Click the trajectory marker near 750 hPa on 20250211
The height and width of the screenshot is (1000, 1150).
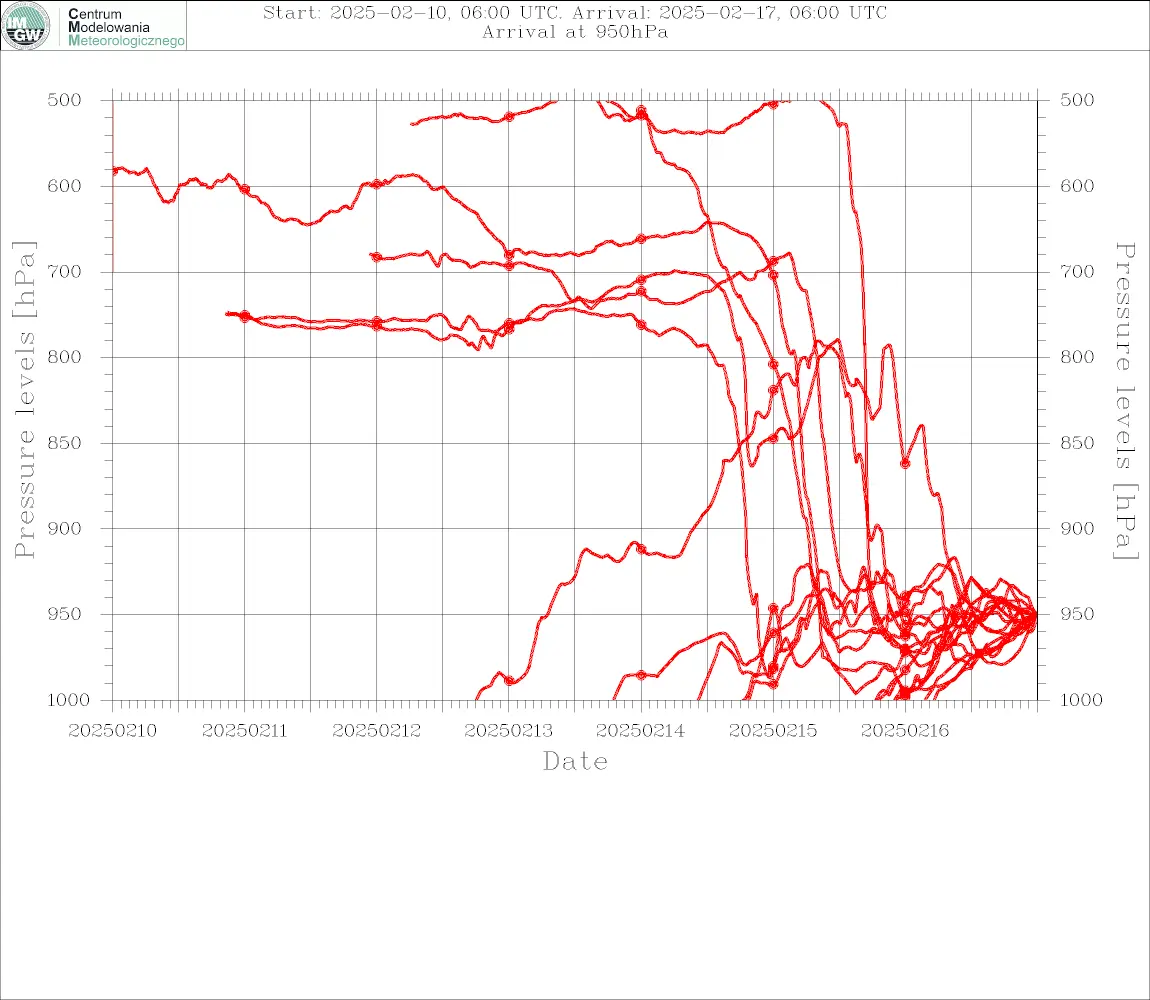(245, 316)
